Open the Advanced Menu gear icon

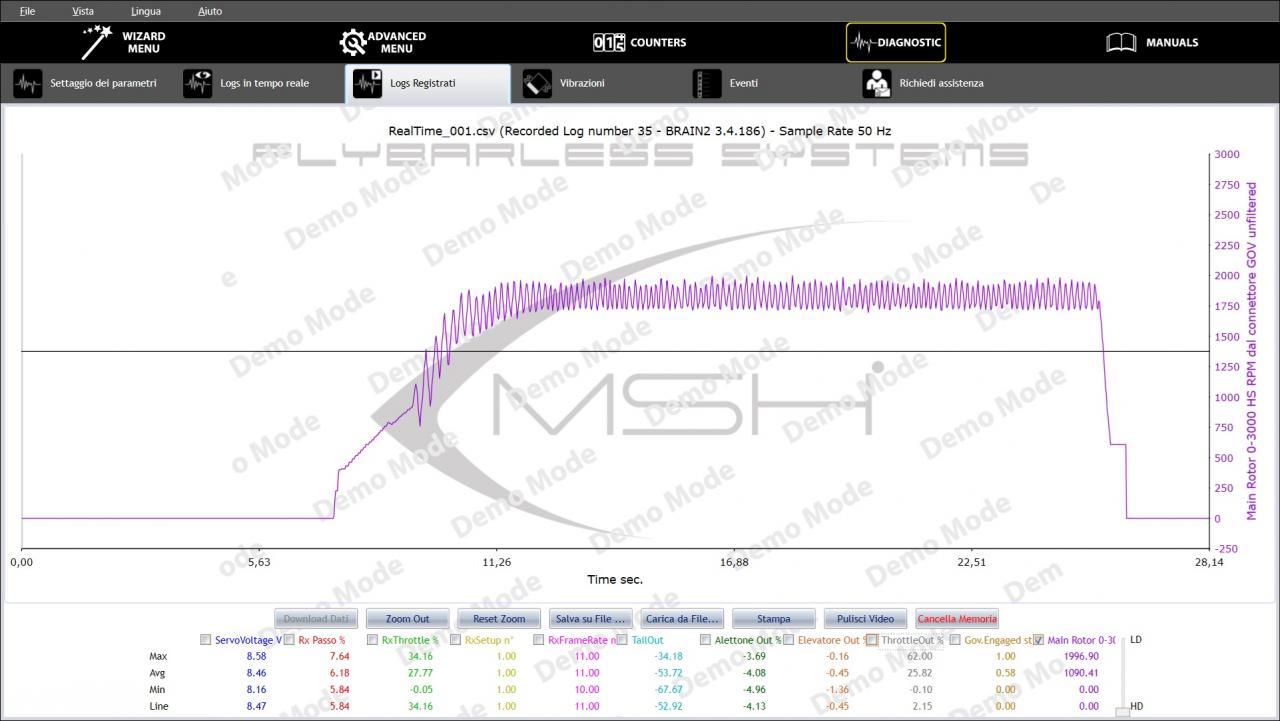[x=353, y=43]
